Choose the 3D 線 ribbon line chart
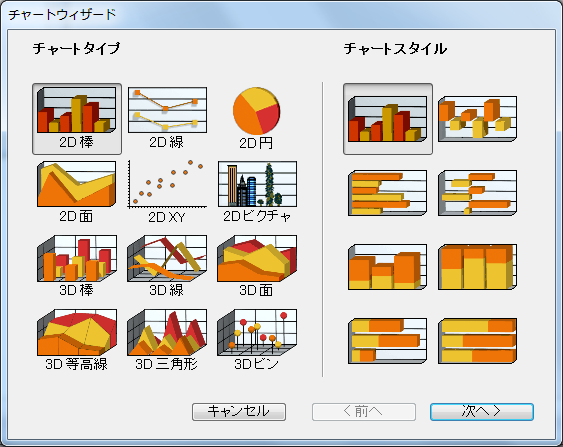This screenshot has width=563, height=447. coord(167,266)
